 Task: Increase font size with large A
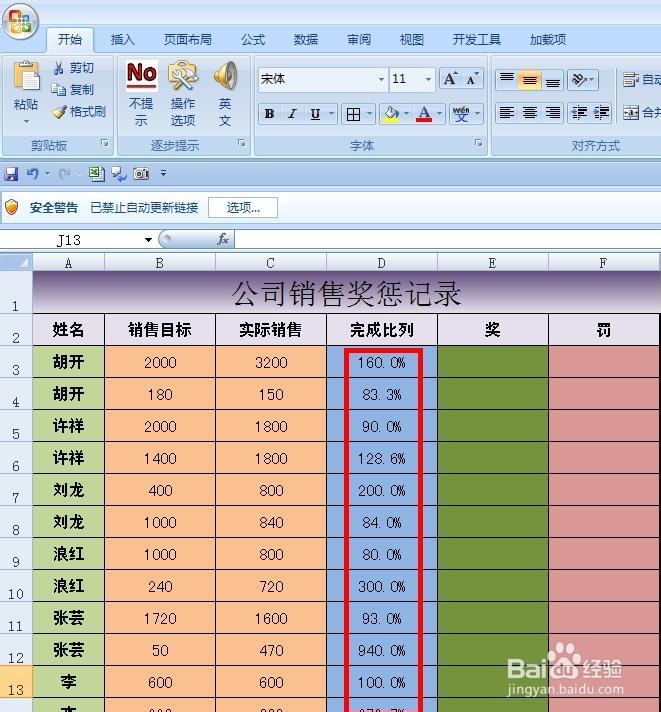click(x=450, y=79)
